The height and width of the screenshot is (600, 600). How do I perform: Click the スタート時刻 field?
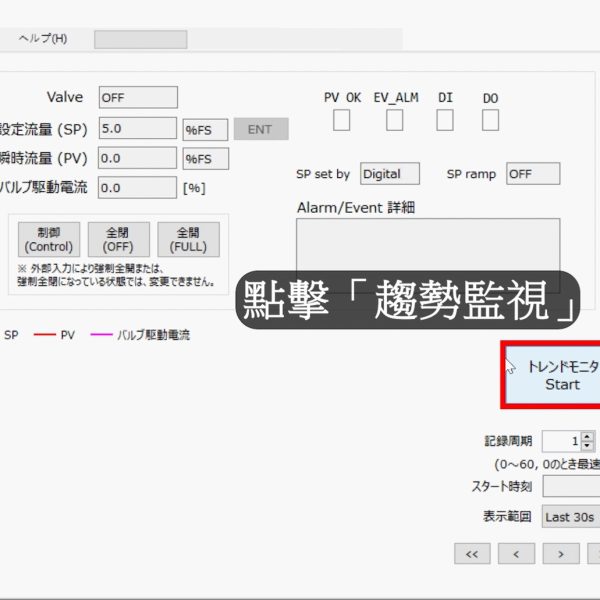click(x=570, y=459)
